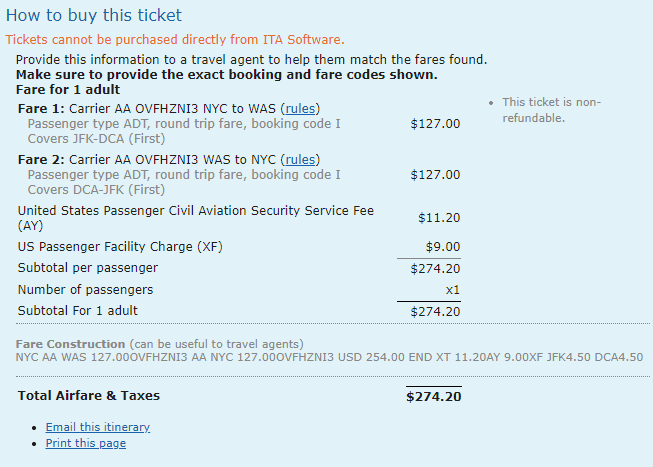Open the rules link for Fare 1

click(300, 109)
